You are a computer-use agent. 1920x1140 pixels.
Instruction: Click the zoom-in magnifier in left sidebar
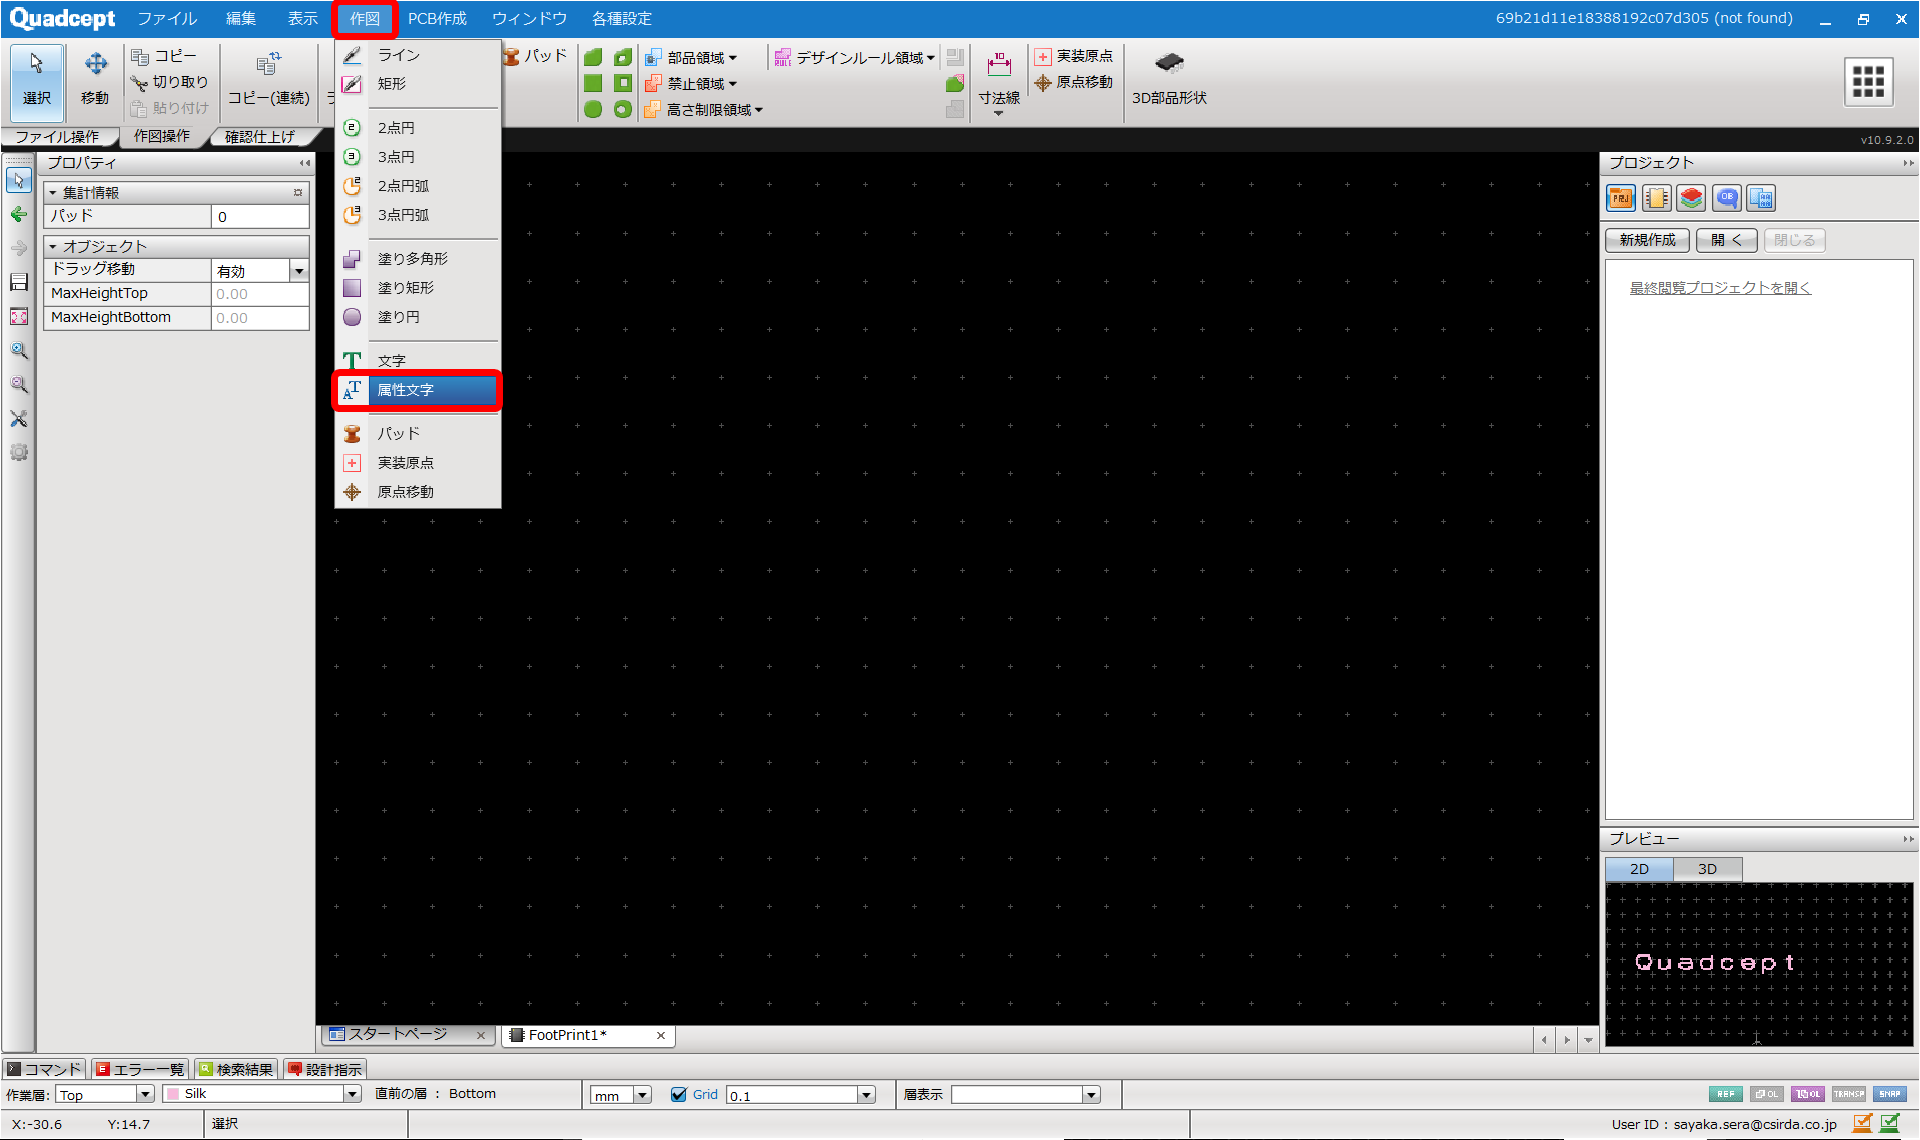pyautogui.click(x=19, y=351)
